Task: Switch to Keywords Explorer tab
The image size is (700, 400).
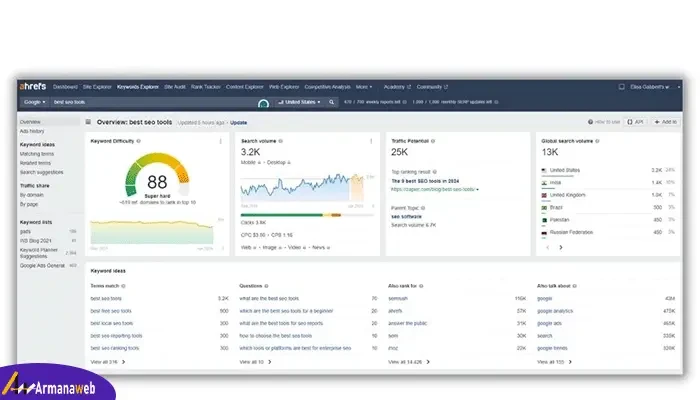Action: [138, 87]
